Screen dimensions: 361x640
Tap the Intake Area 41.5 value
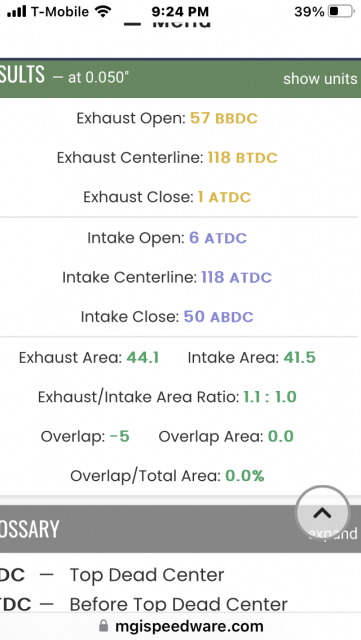pos(299,358)
